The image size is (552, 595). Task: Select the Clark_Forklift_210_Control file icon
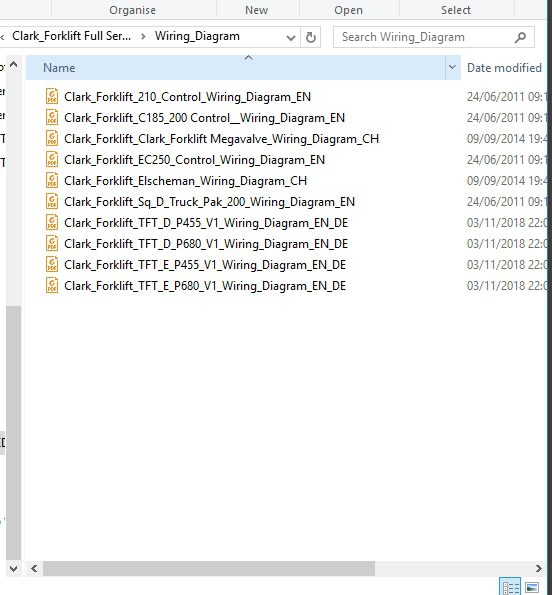tap(52, 96)
